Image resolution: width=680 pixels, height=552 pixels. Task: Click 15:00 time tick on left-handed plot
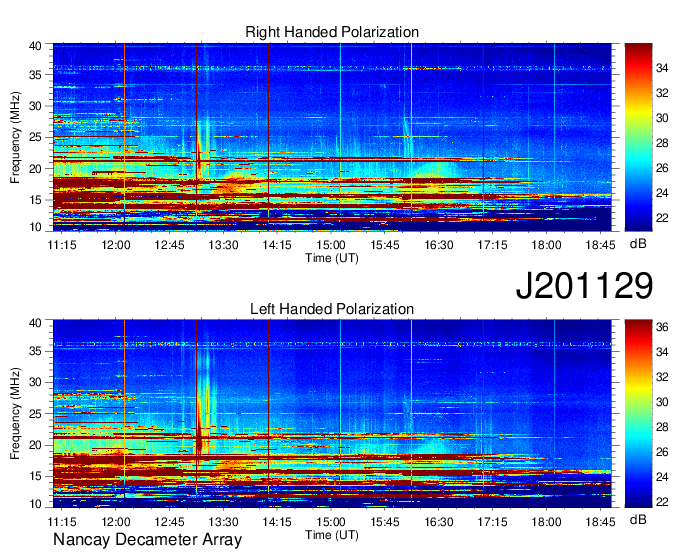[331, 522]
